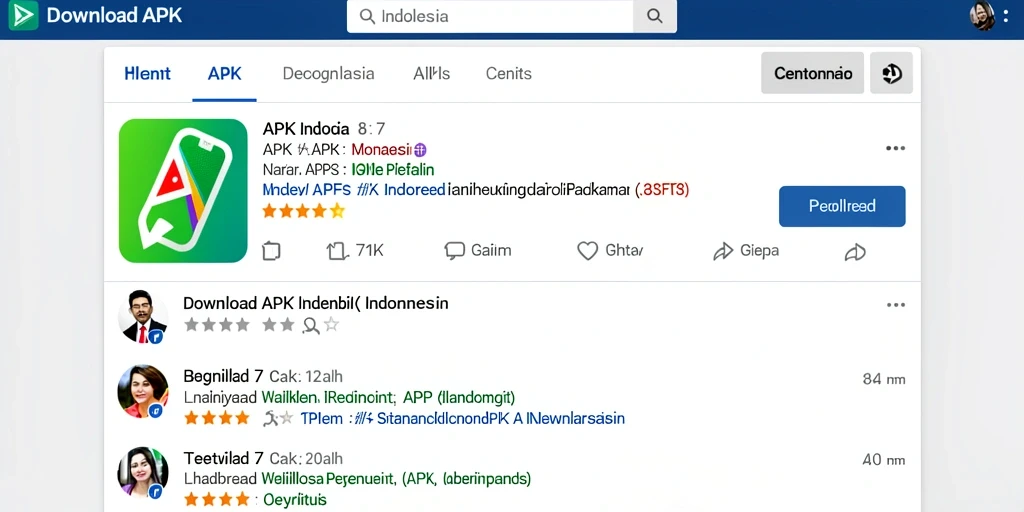Open the Wailklen IRedinoint APP link
This screenshot has width=1024, height=512.
point(388,397)
